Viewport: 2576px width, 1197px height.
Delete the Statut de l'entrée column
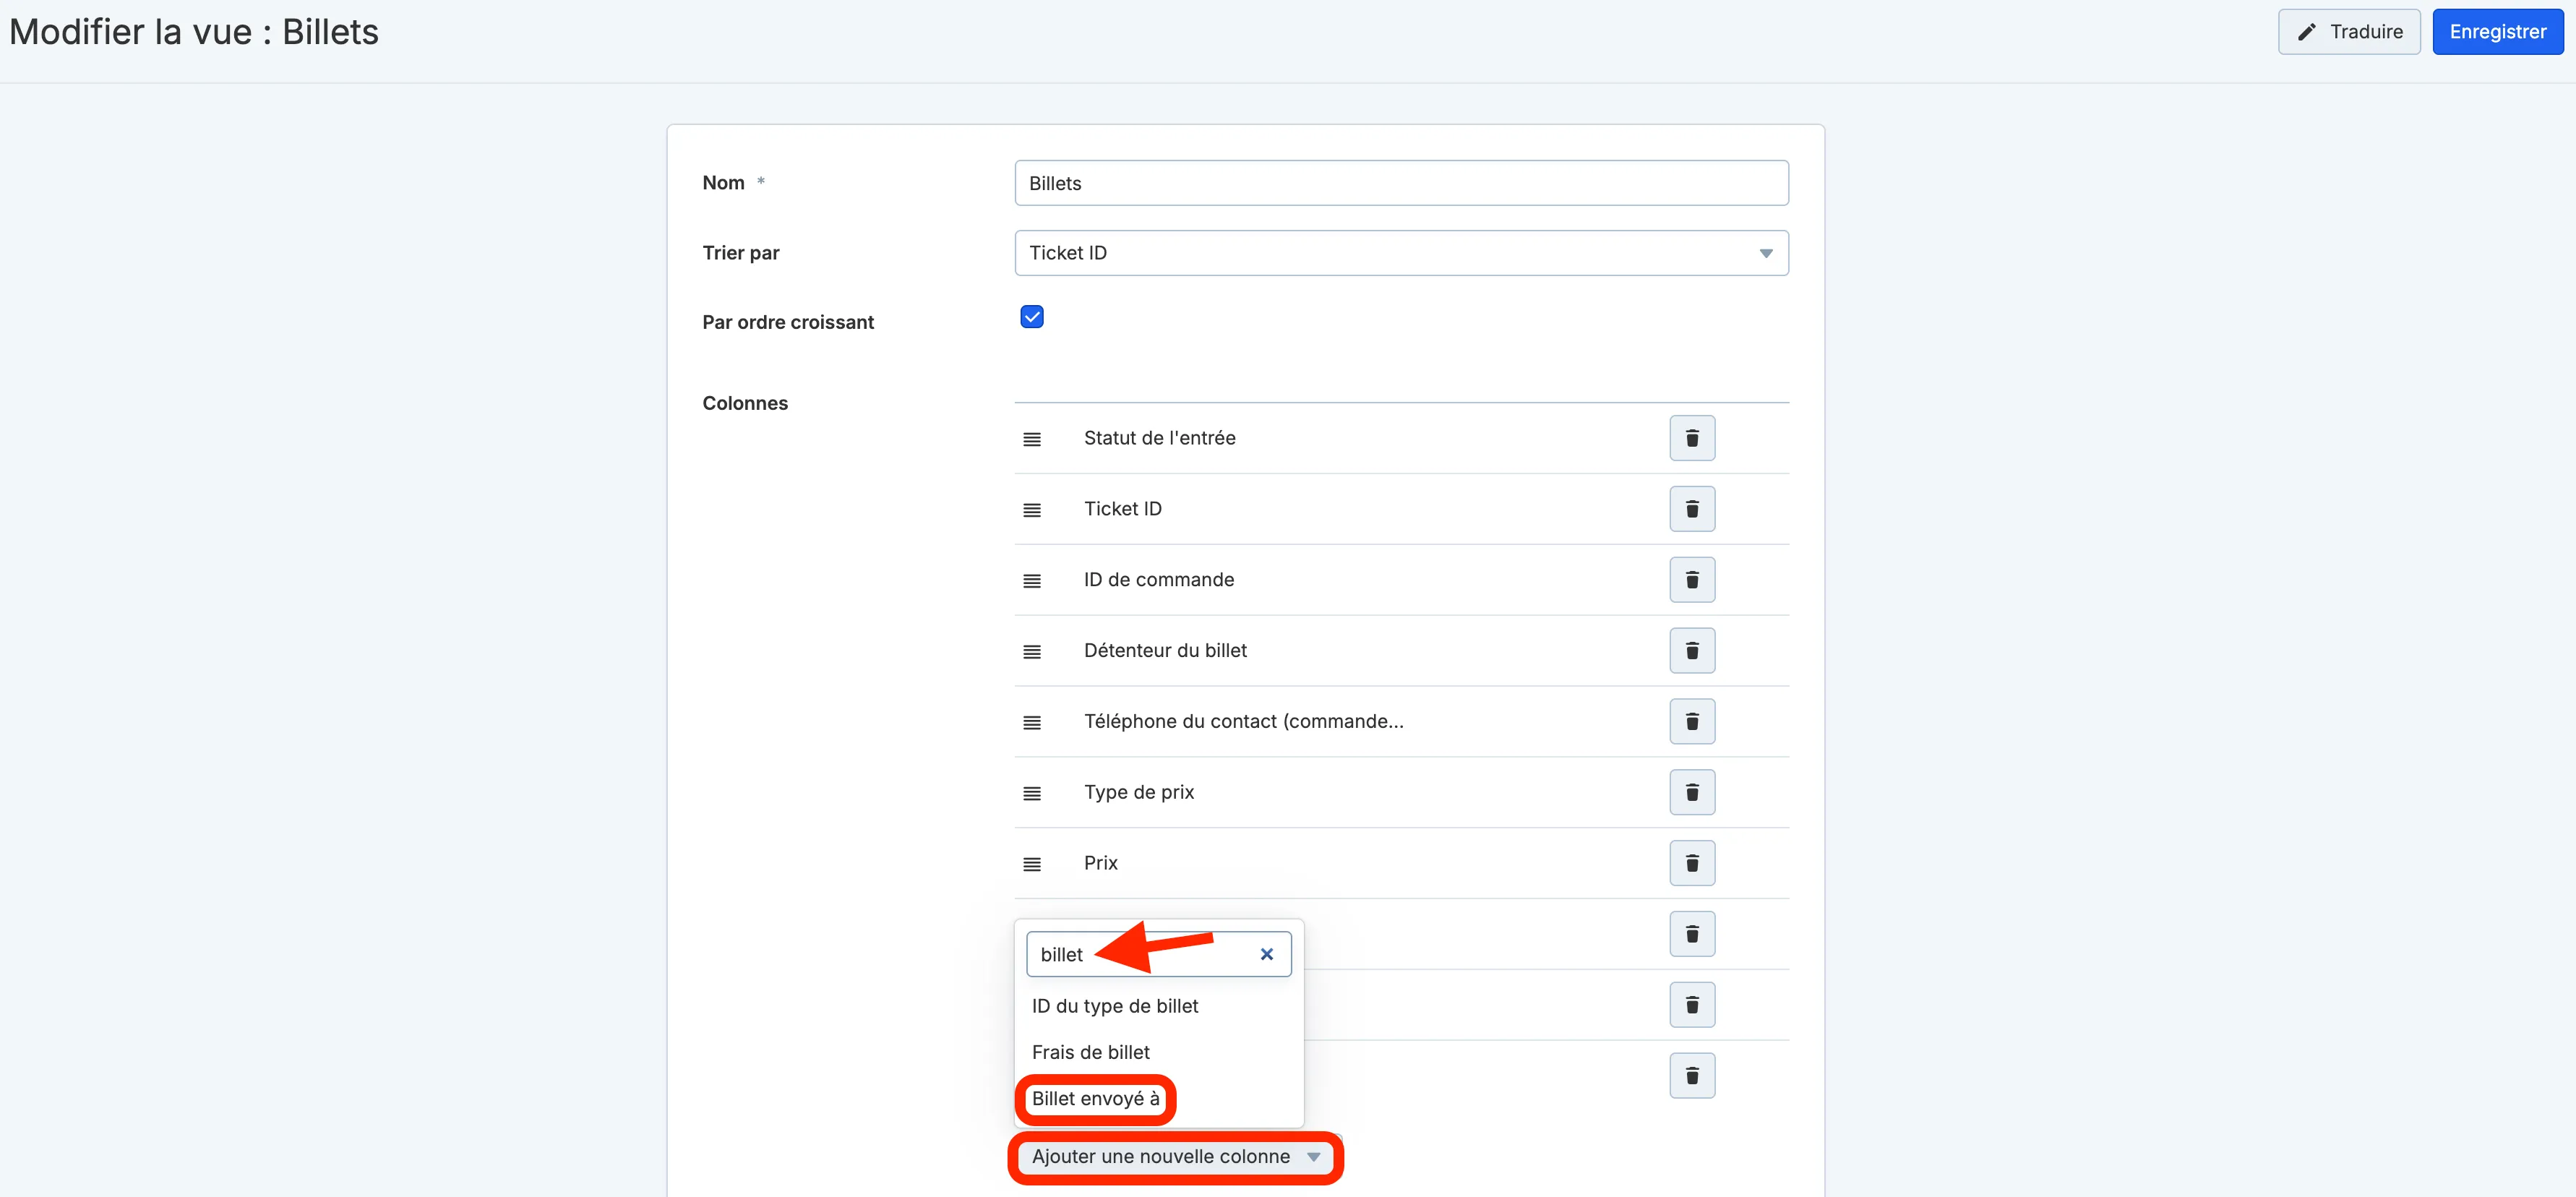pyautogui.click(x=1692, y=438)
